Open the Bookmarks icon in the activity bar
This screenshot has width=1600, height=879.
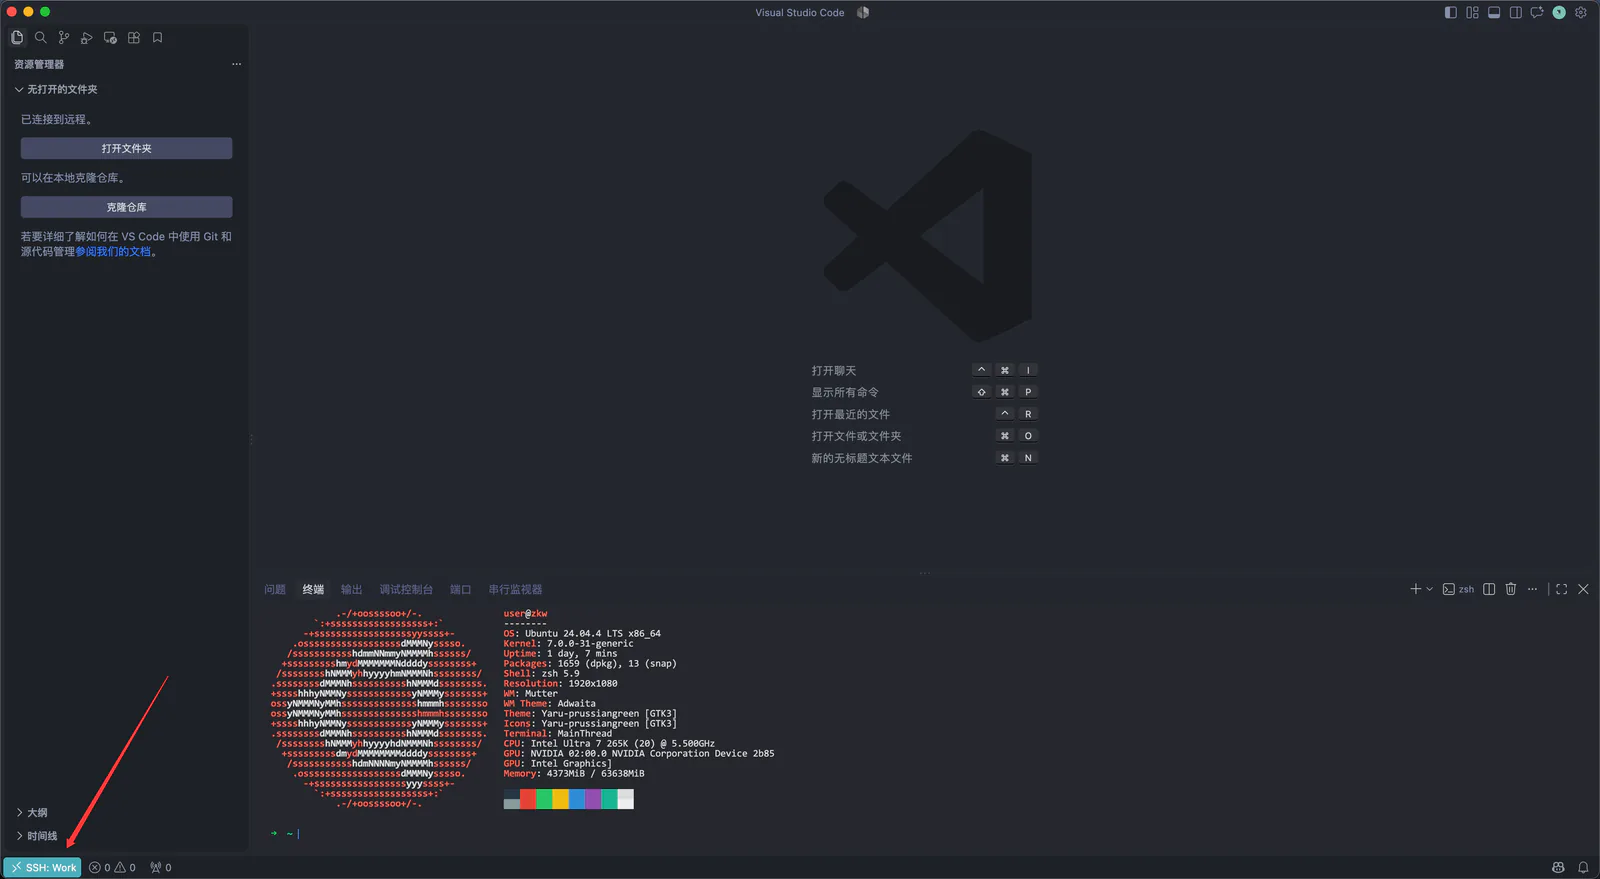pyautogui.click(x=157, y=38)
